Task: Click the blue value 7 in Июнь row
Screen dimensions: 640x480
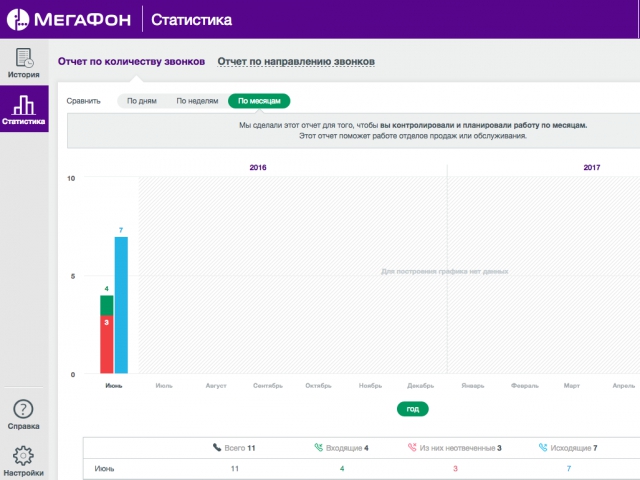Action: [569, 469]
